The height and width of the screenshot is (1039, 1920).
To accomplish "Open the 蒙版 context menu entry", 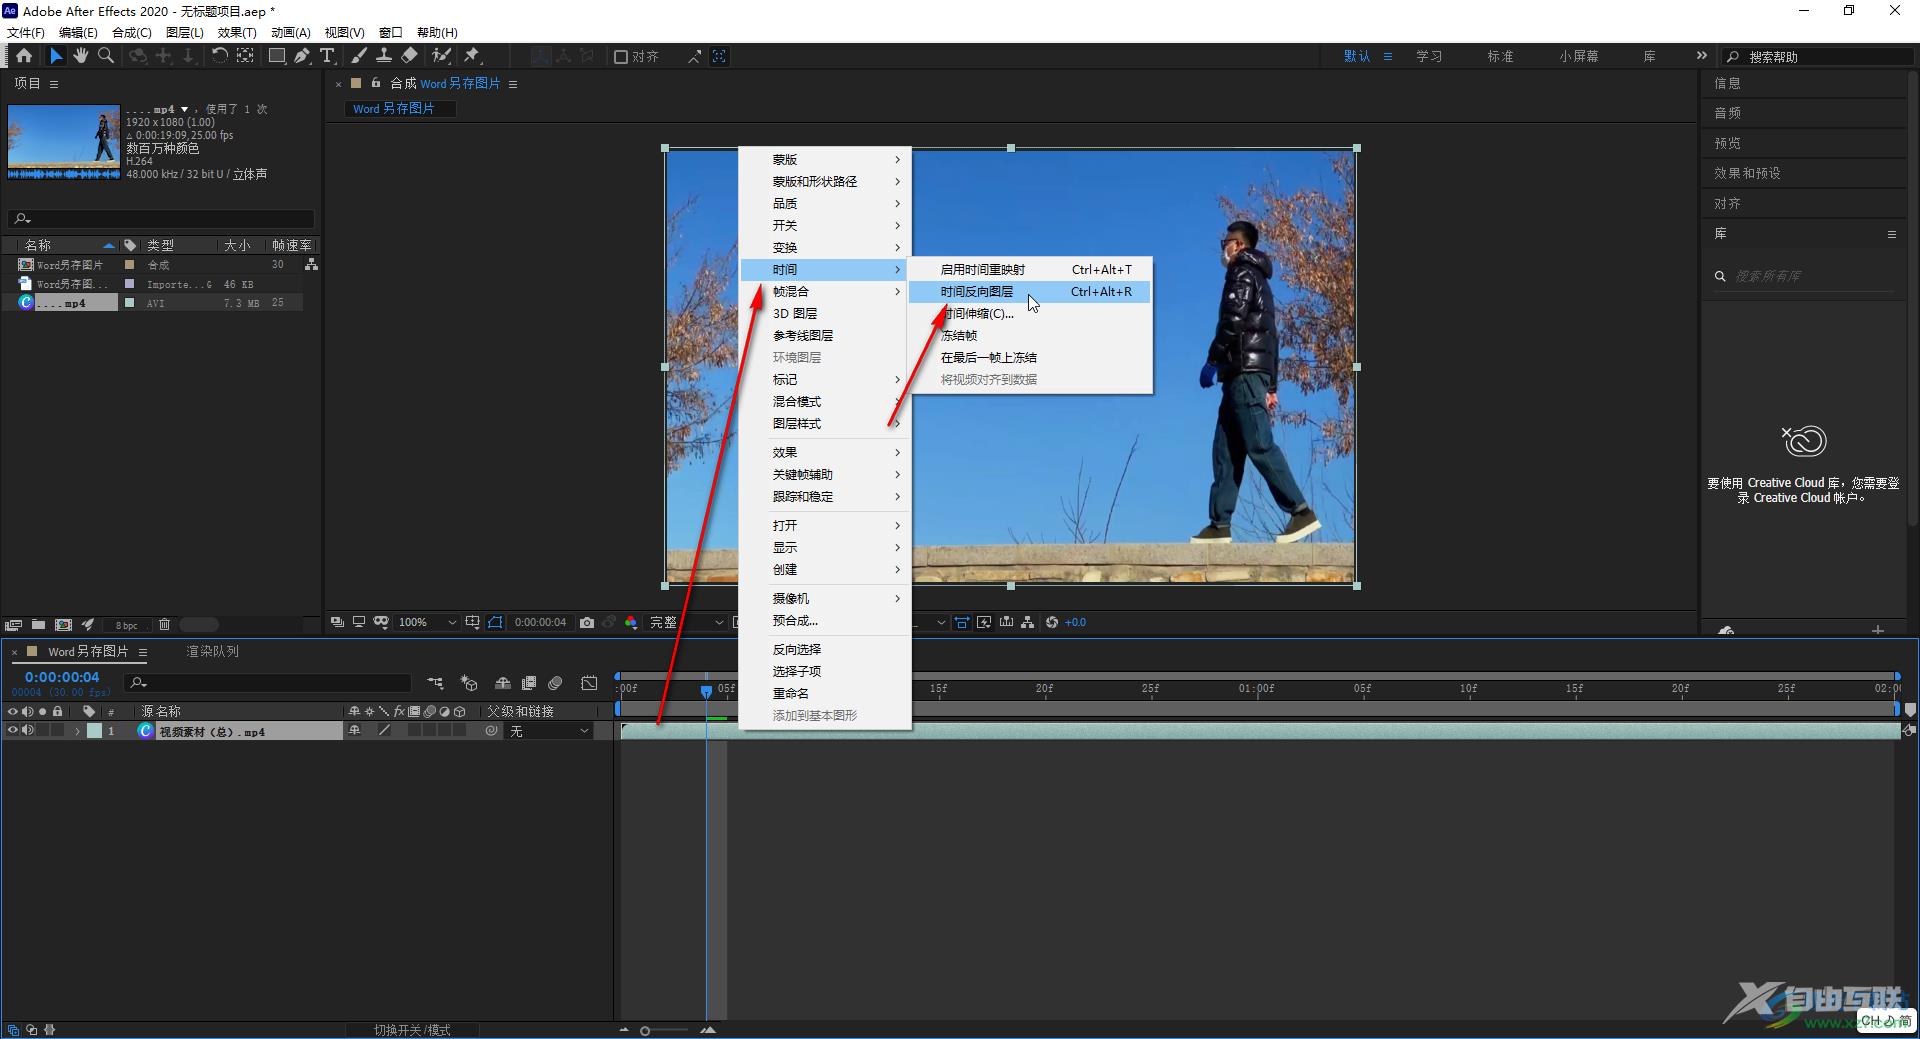I will coord(825,160).
